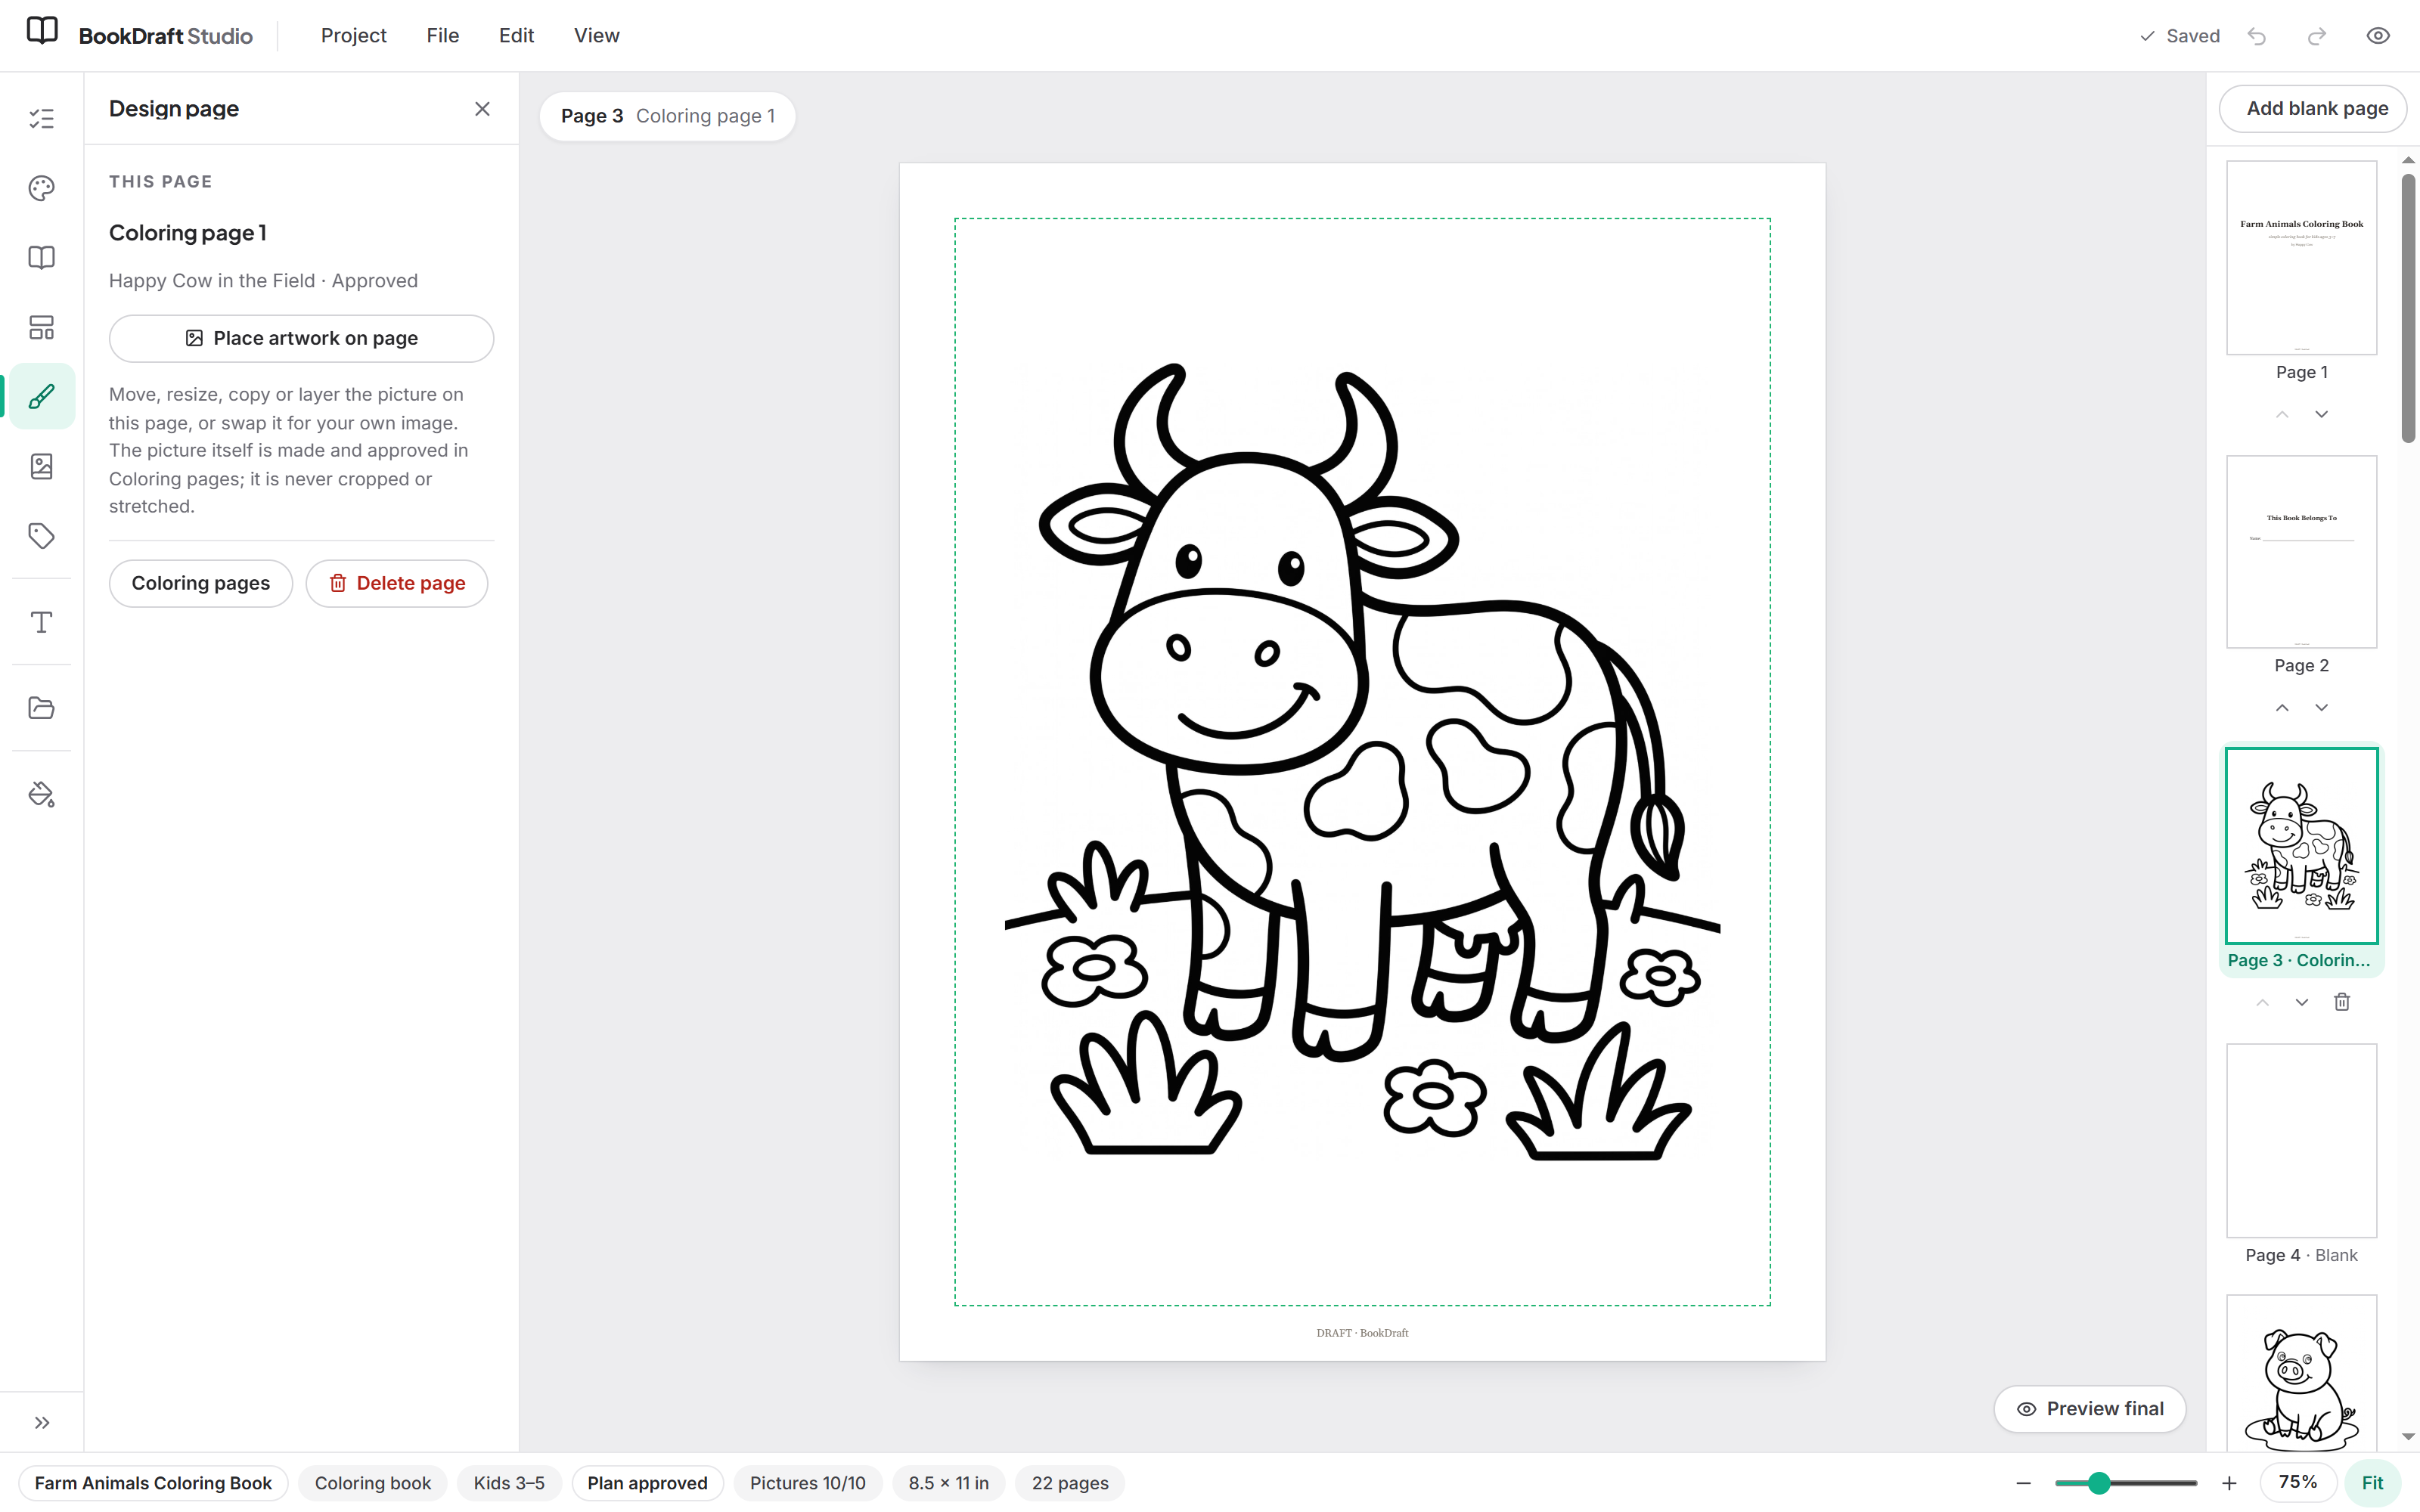The width and height of the screenshot is (2420, 1512).
Task: Close the Design page panel
Action: click(x=482, y=109)
